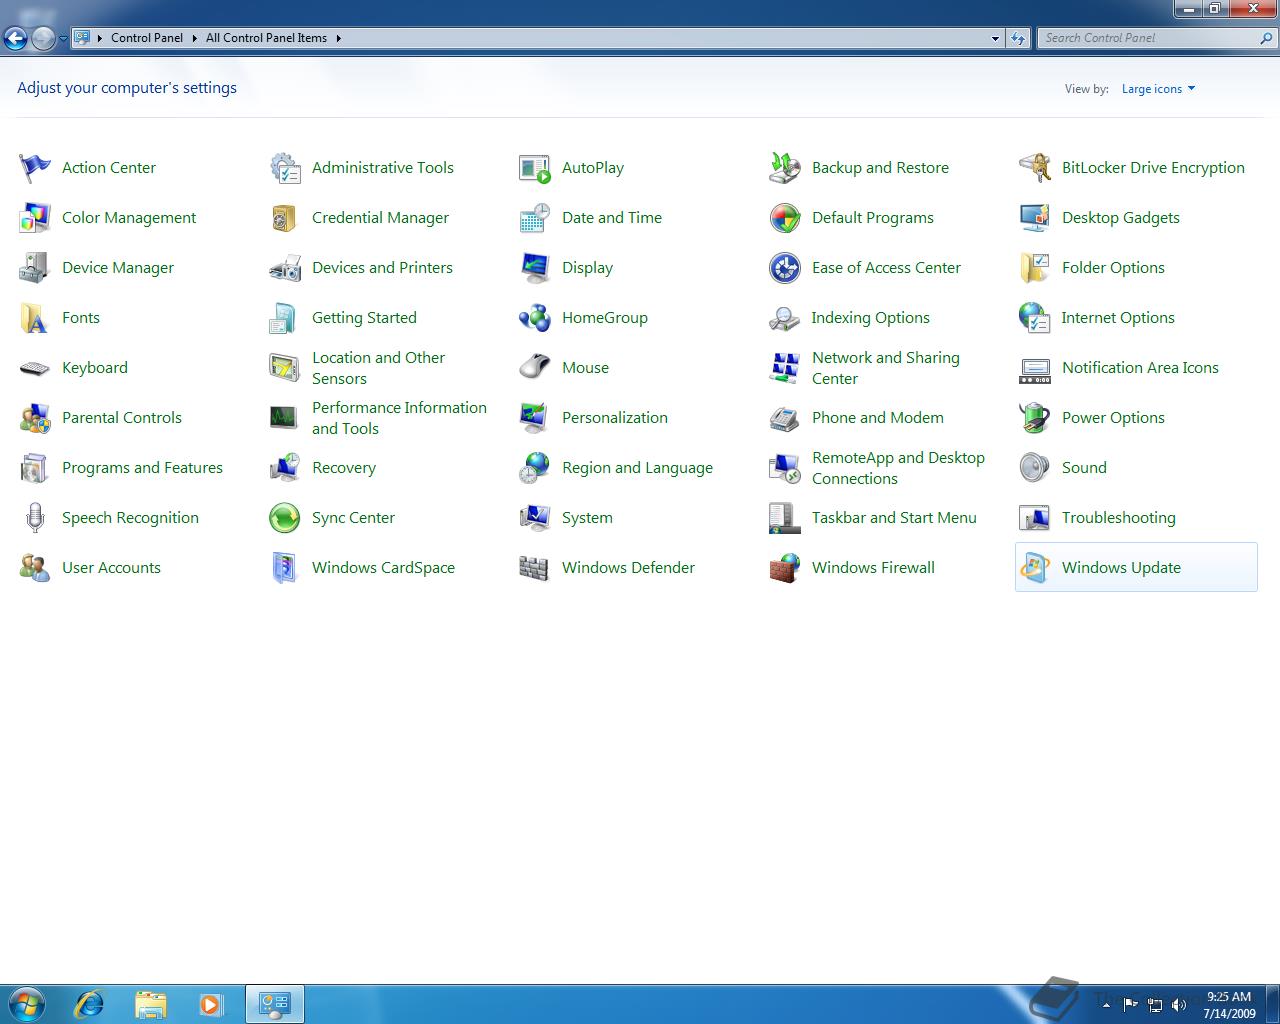
Task: Open the recent pages dropdown beside Forward
Action: coord(63,39)
